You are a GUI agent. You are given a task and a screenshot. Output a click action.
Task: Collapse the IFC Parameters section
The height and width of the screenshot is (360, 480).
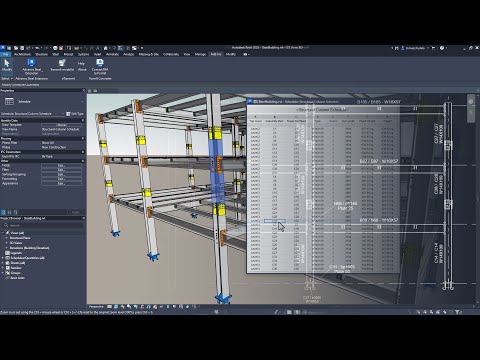tap(83, 152)
